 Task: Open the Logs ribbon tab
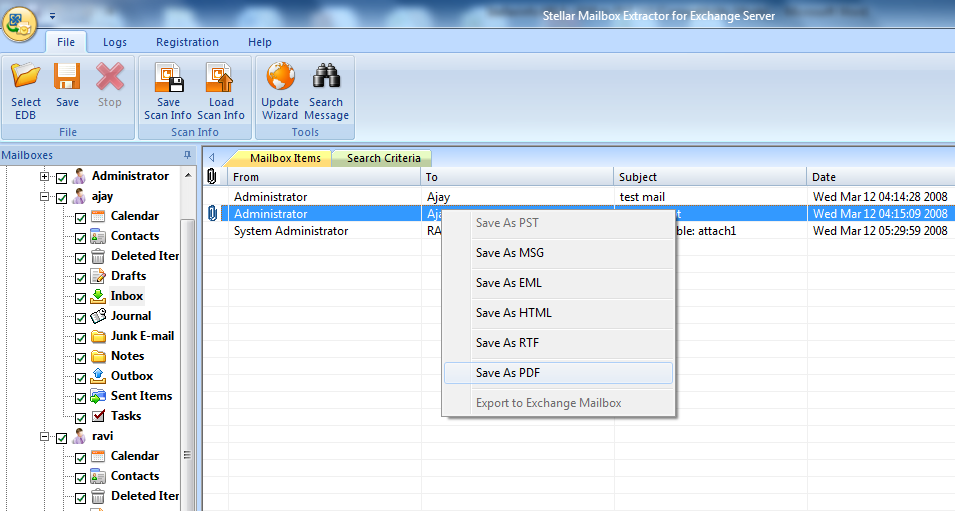point(115,42)
